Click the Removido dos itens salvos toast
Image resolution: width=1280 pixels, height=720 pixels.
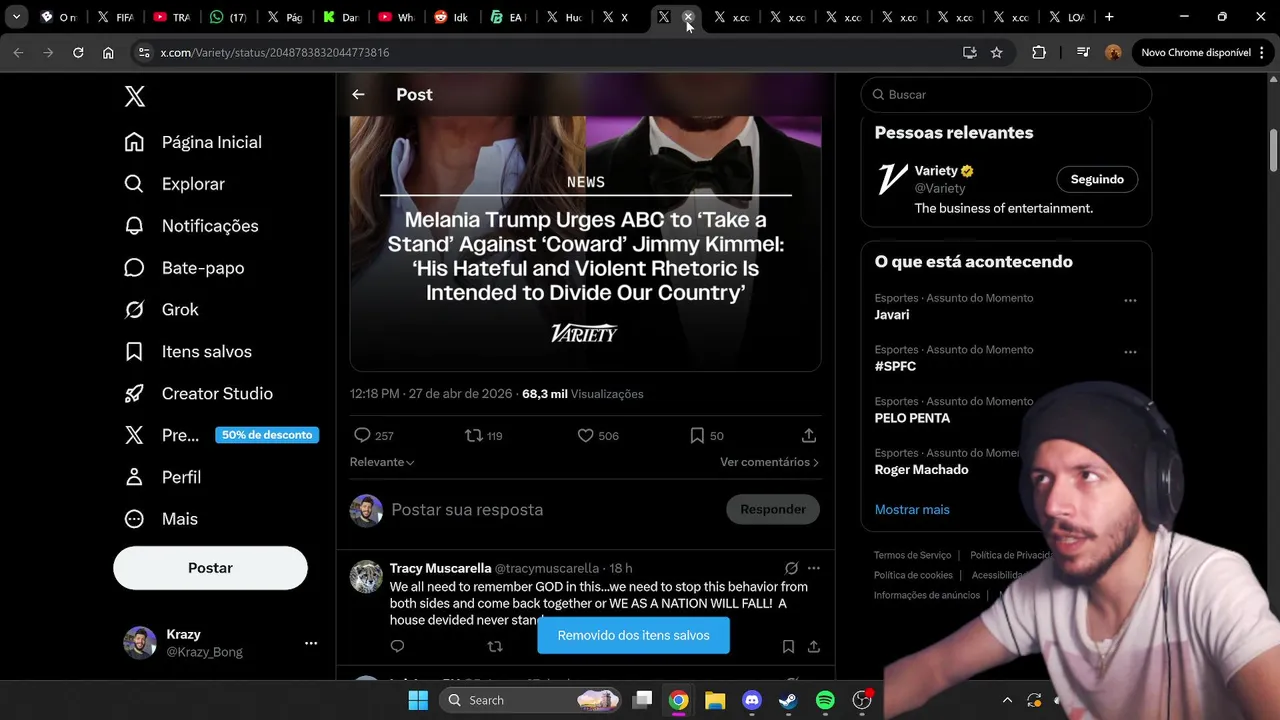pyautogui.click(x=634, y=635)
